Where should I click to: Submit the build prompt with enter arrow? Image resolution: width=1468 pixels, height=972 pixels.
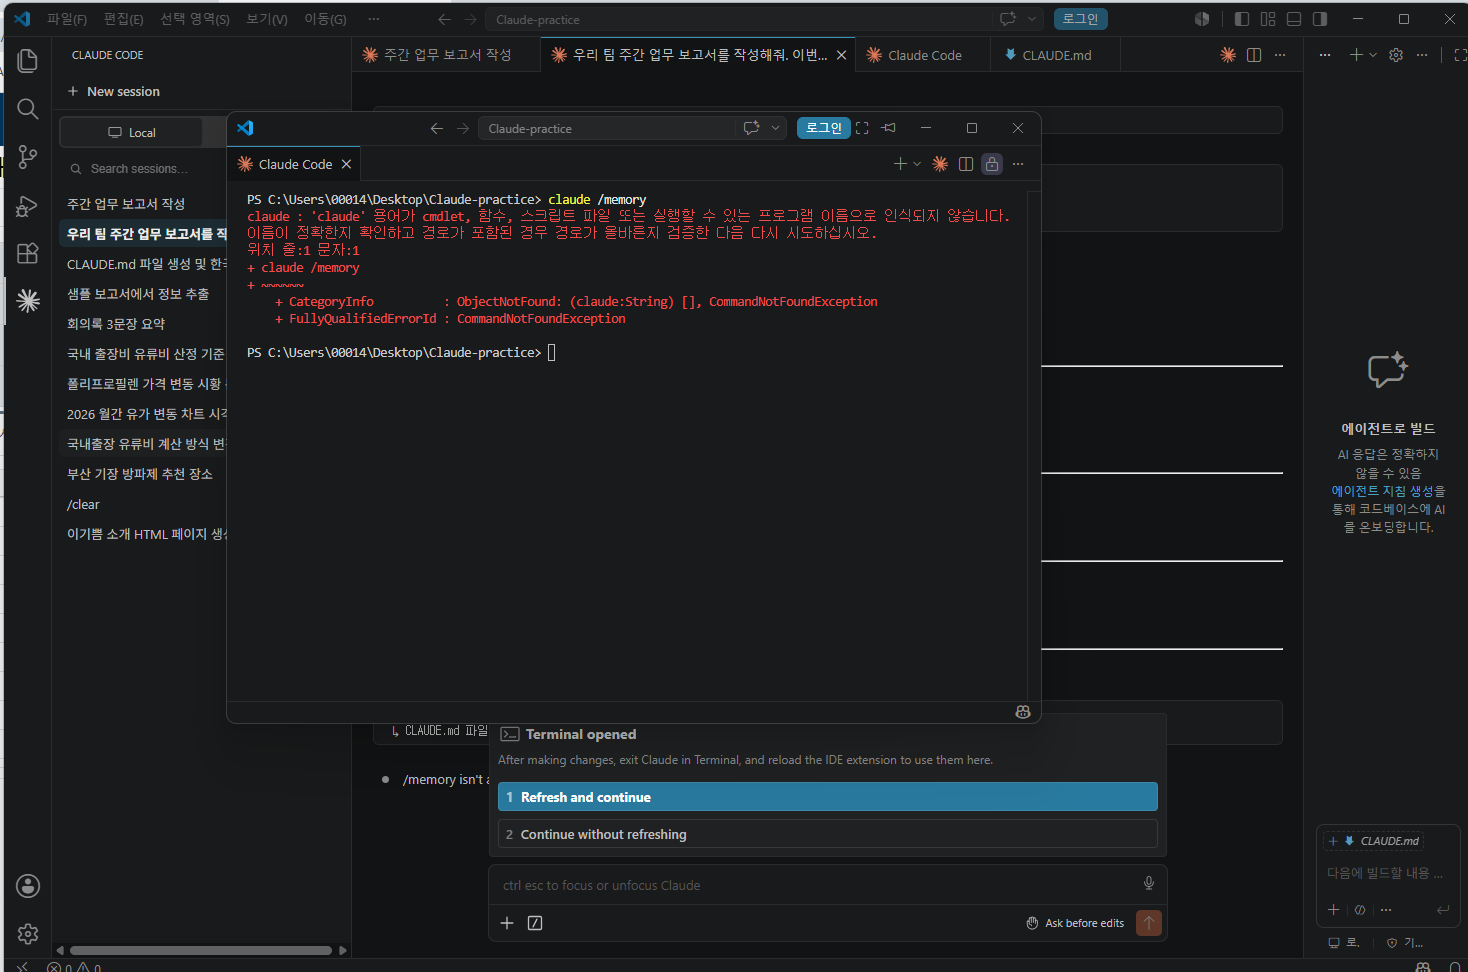[x=1443, y=910]
